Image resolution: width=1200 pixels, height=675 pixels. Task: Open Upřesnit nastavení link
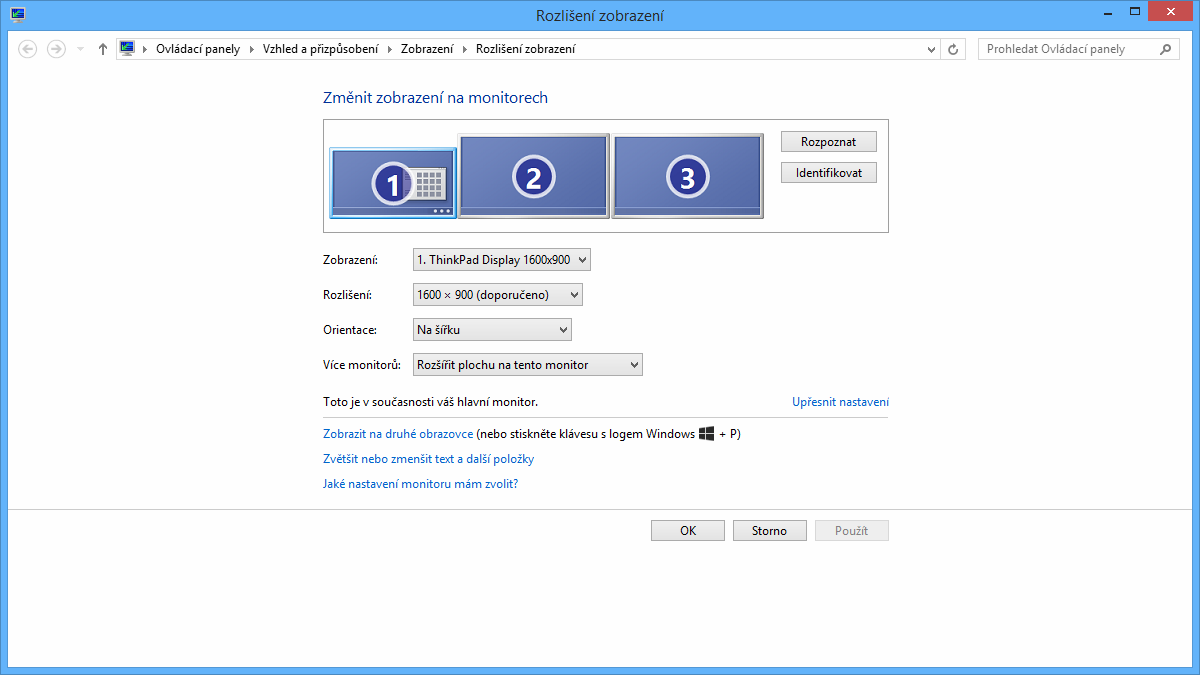(x=840, y=402)
